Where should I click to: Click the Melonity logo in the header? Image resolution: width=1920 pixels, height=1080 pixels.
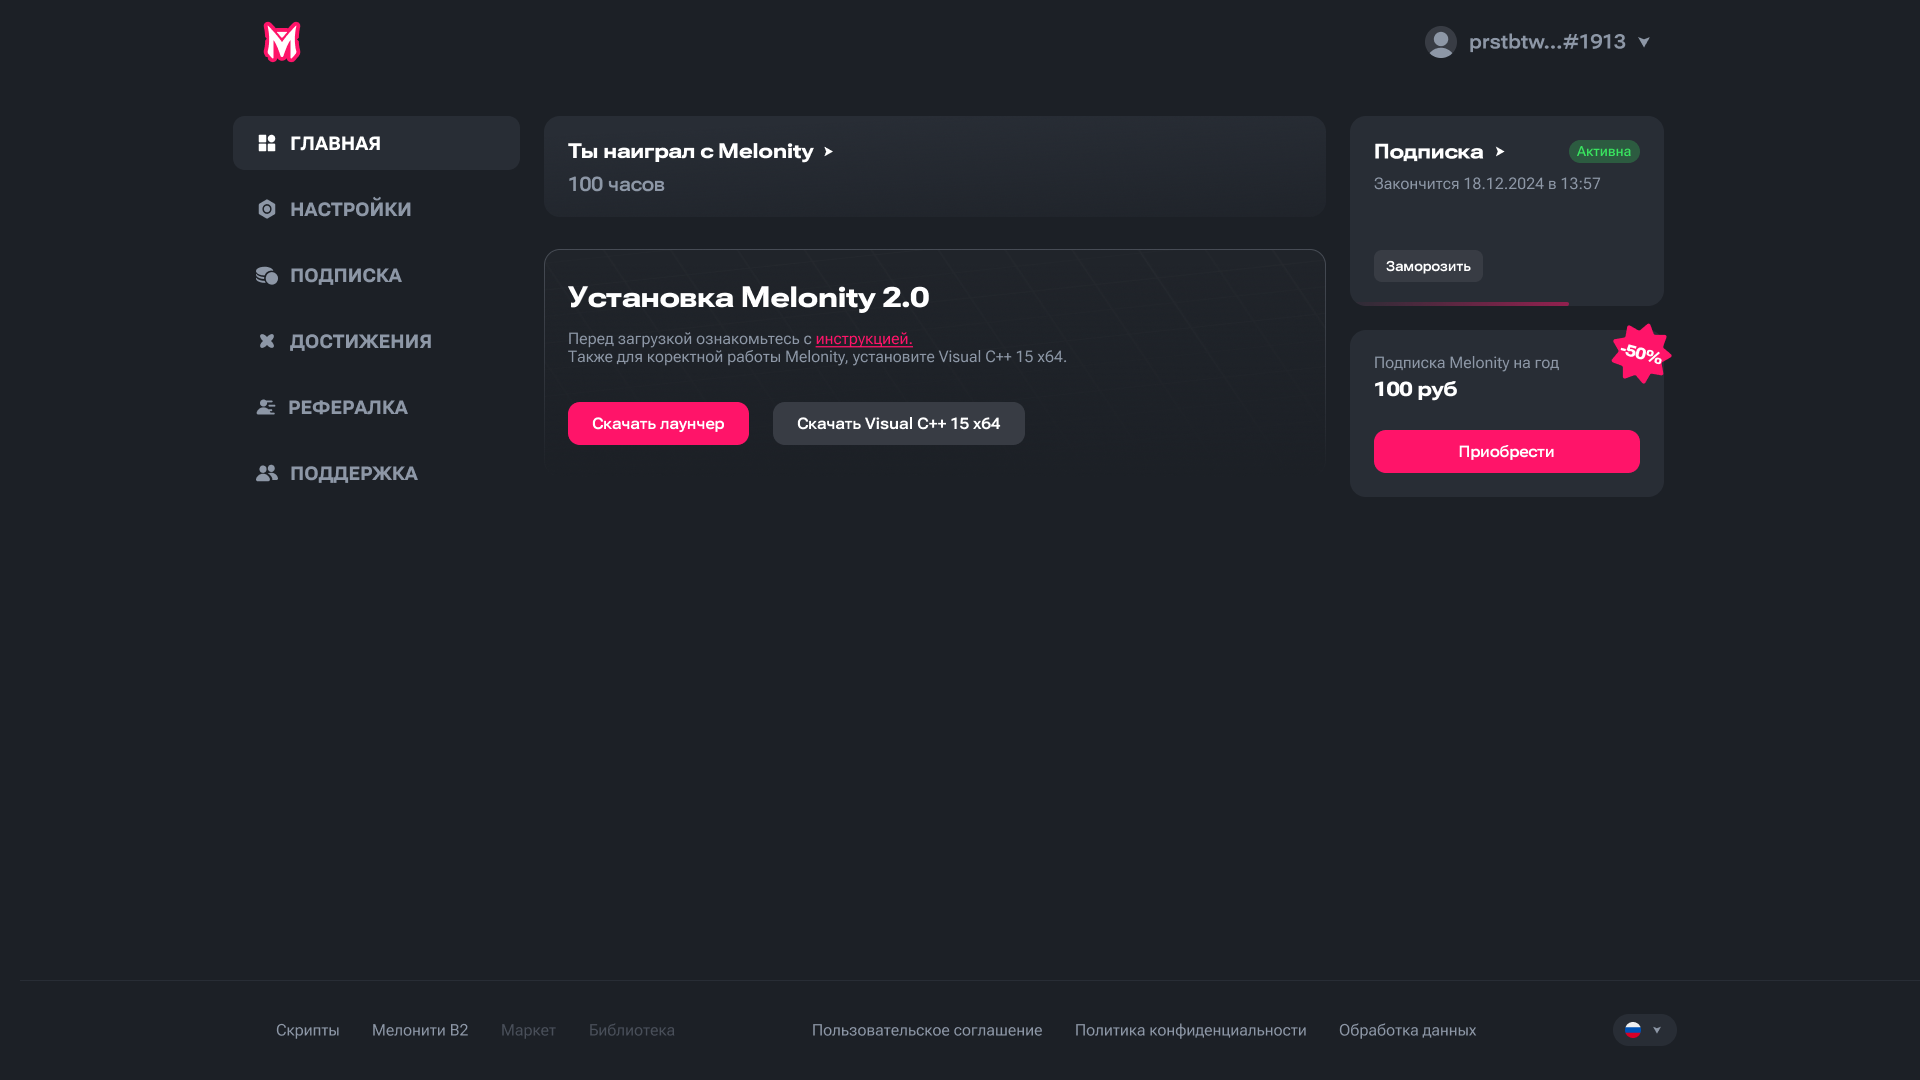[x=282, y=42]
